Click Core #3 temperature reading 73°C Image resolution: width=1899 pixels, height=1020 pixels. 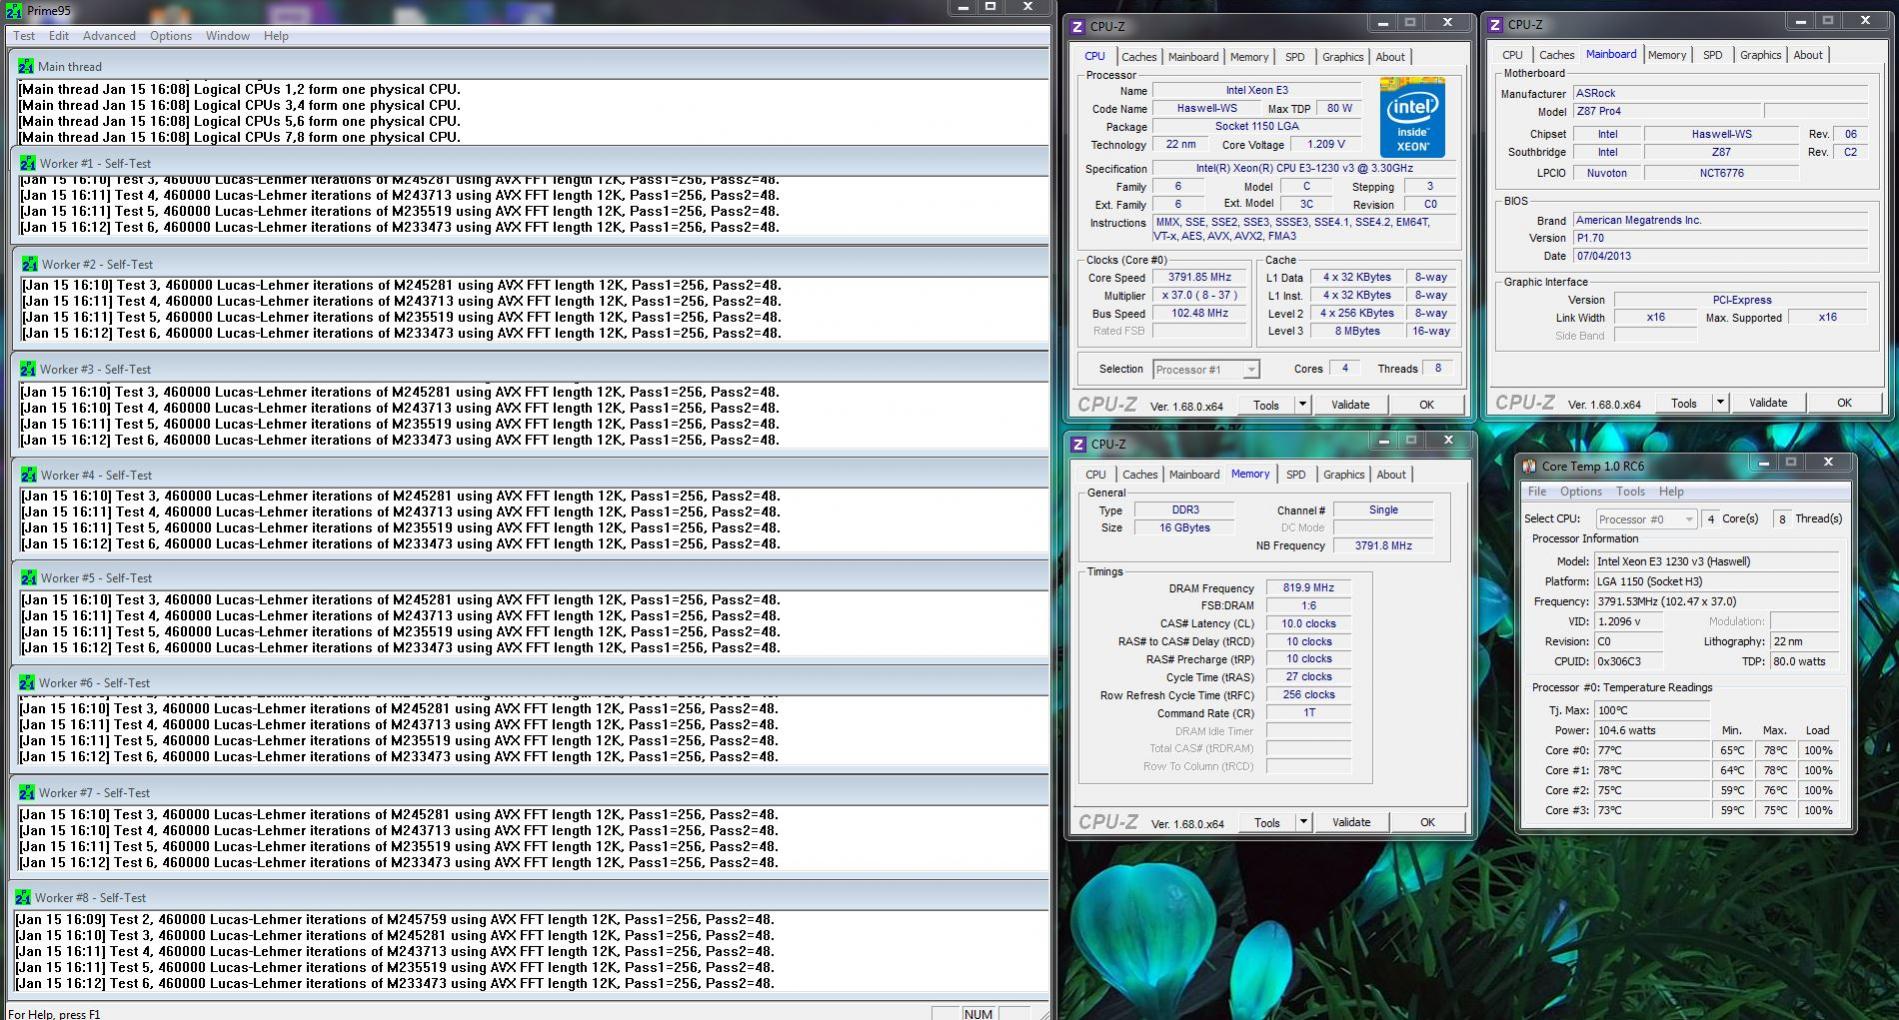(1652, 811)
